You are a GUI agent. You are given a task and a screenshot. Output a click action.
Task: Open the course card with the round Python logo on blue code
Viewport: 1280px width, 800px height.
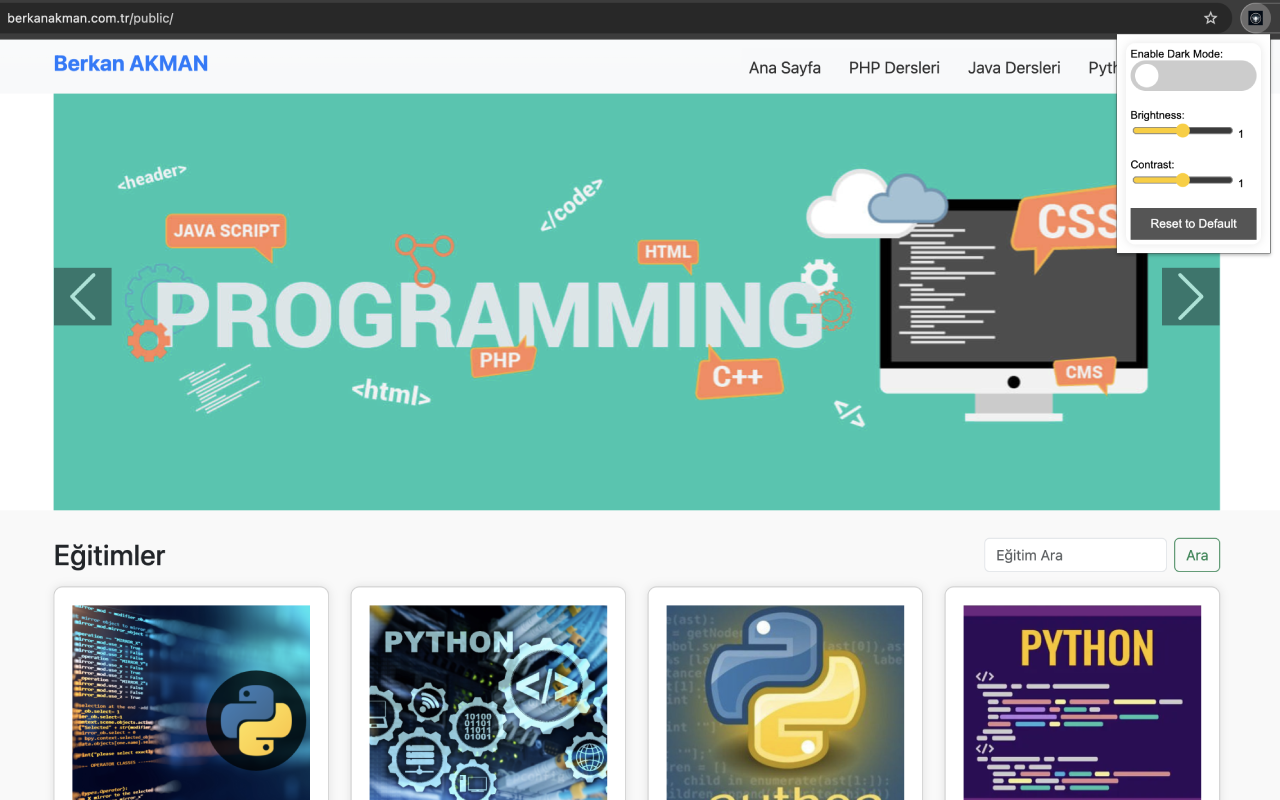191,702
